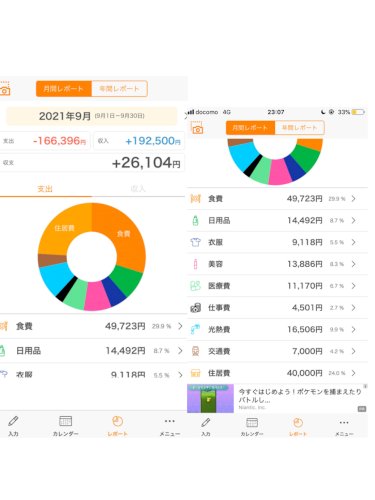Tap the camera icon on right screen
Image resolution: width=375 pixels, height=500 pixels.
coord(197,128)
